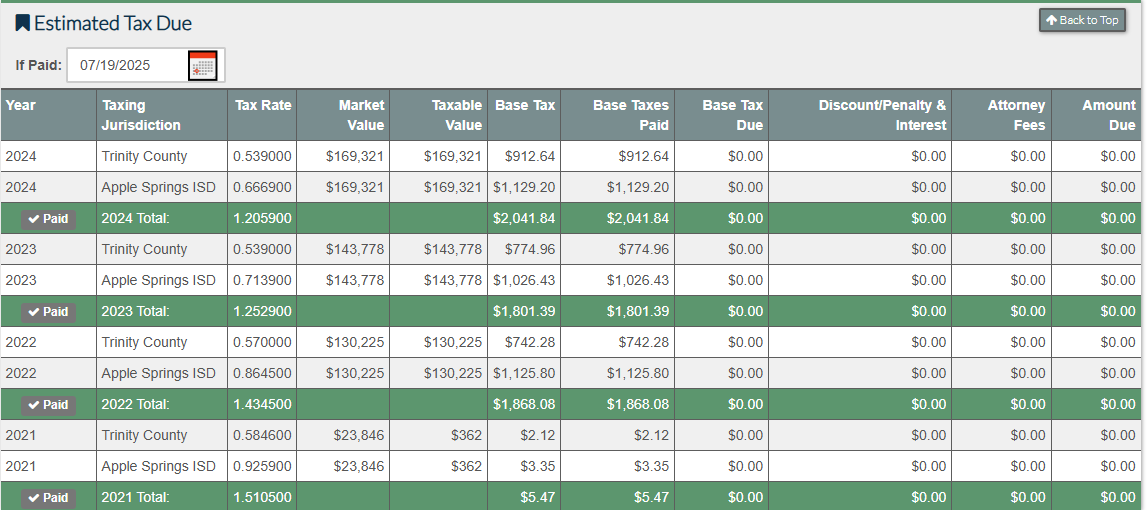
Task: Click the Year column header
Action: point(21,105)
